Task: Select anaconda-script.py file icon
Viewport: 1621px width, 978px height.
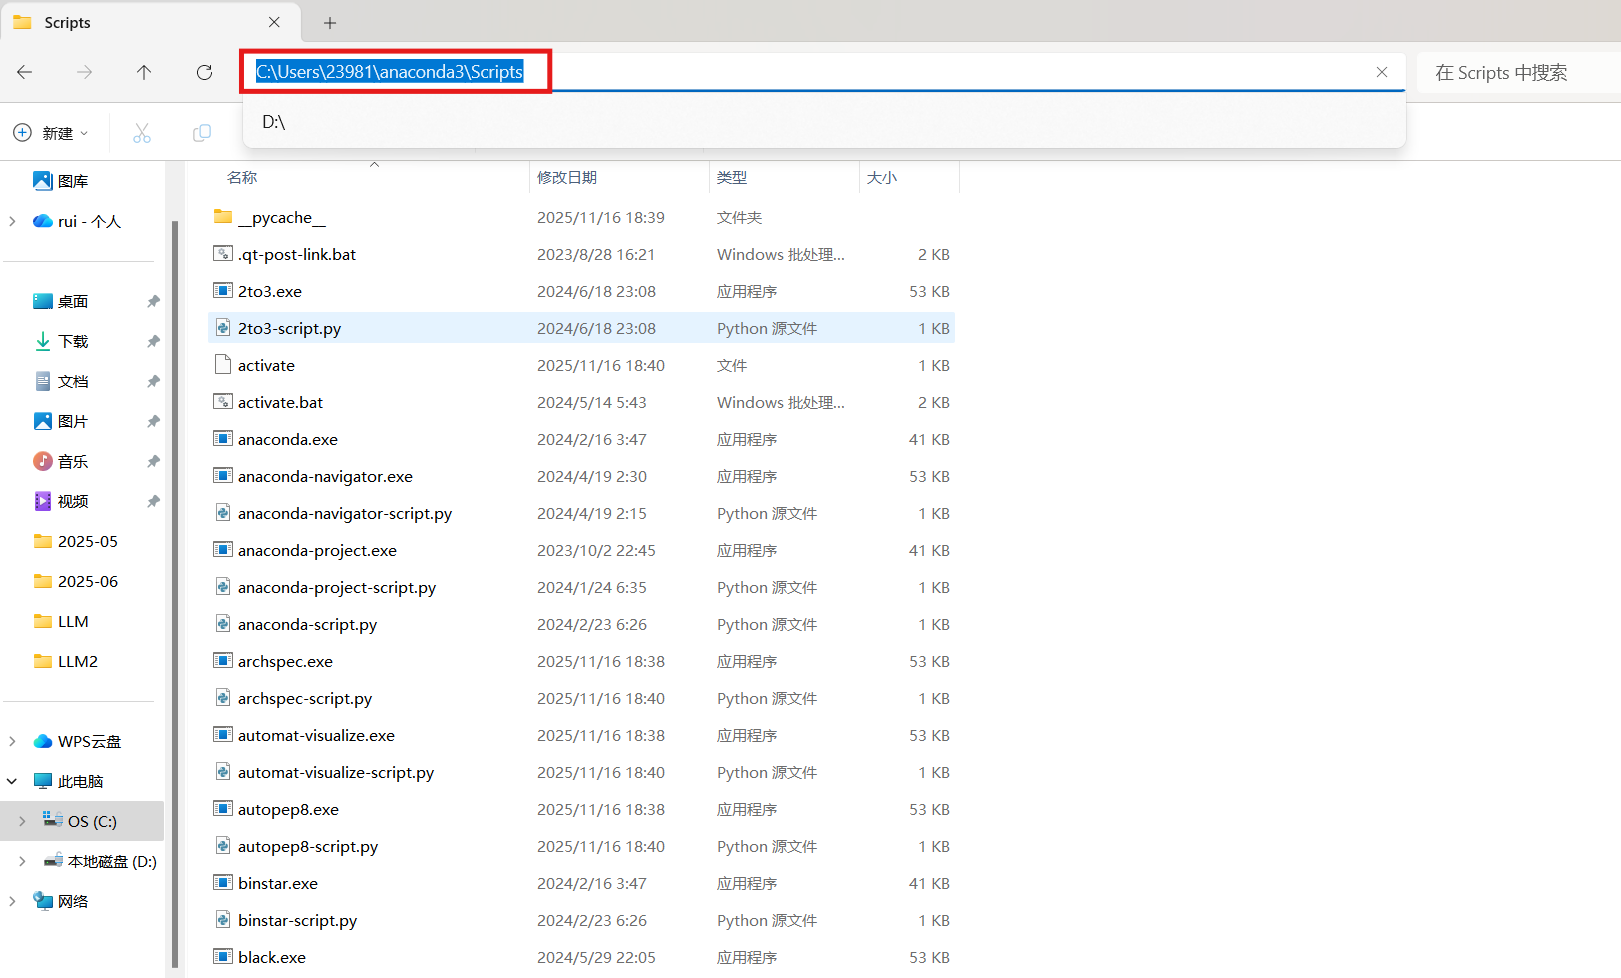Action: [x=223, y=624]
